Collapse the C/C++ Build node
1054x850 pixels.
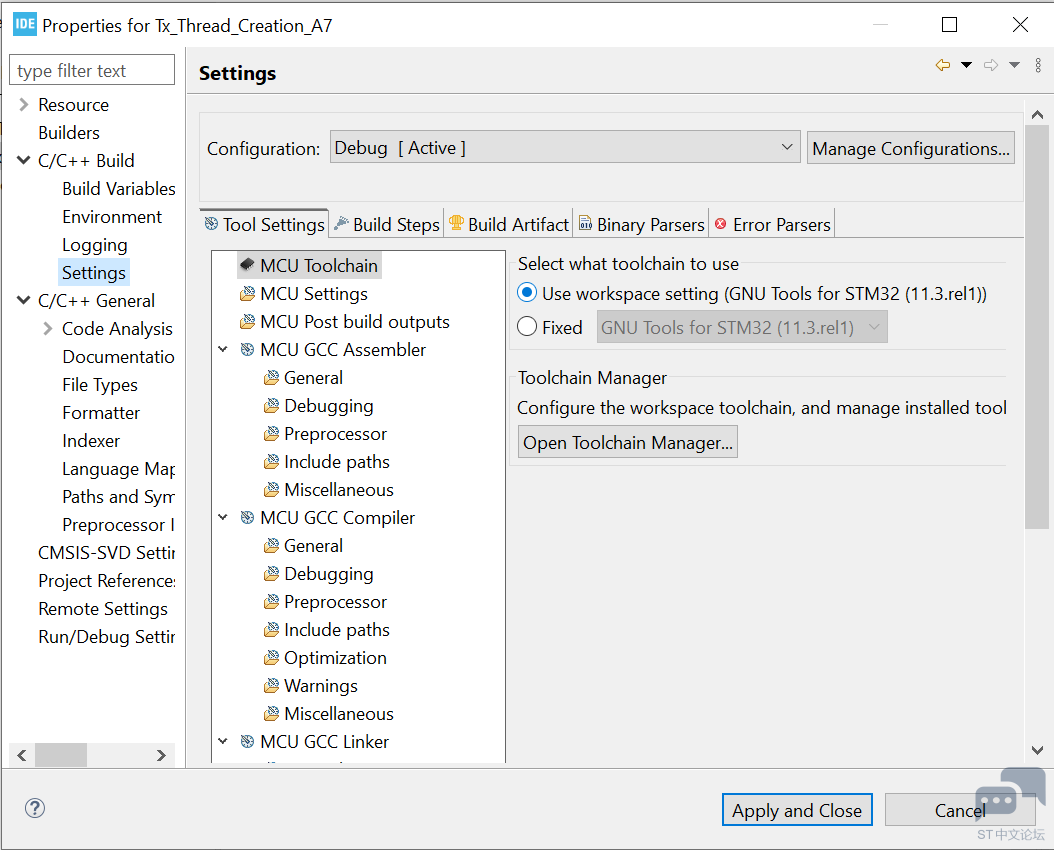[x=24, y=161]
